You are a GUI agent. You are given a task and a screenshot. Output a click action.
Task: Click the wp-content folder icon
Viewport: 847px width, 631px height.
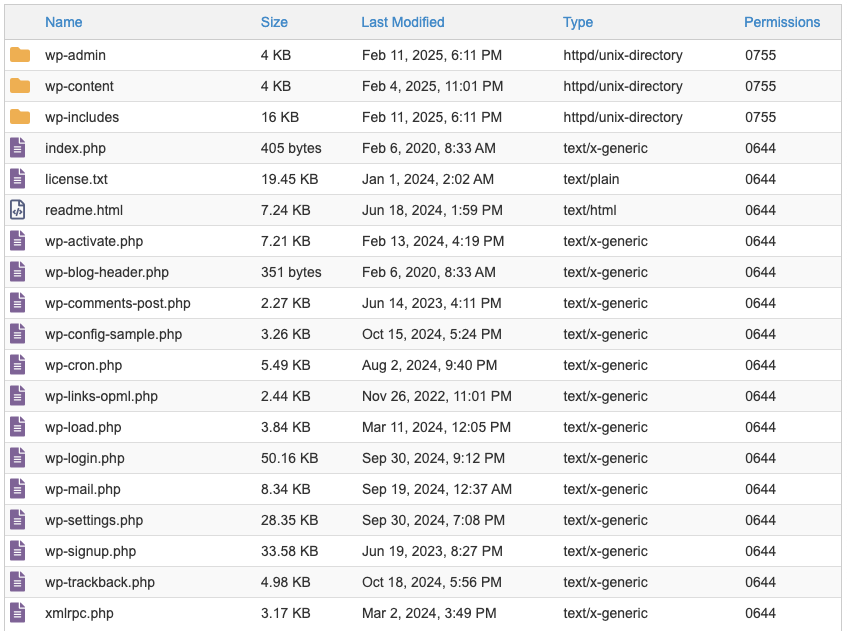20,86
